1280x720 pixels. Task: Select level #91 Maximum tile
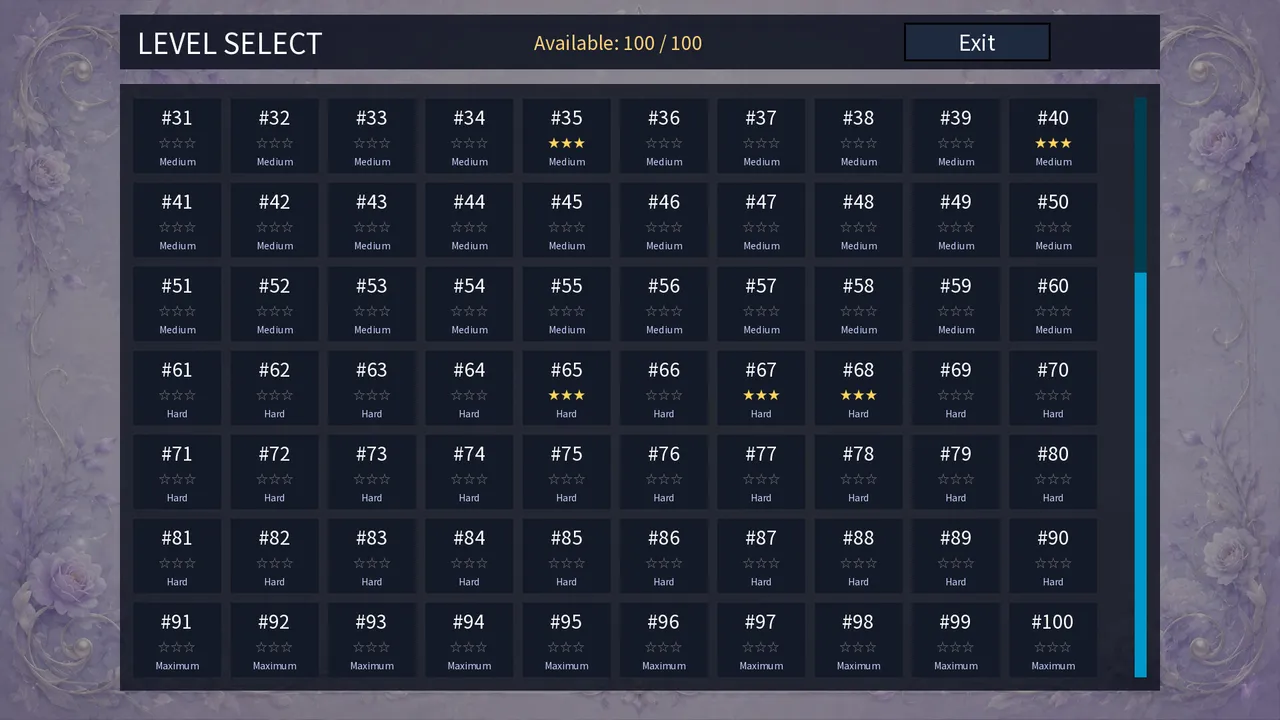click(177, 640)
